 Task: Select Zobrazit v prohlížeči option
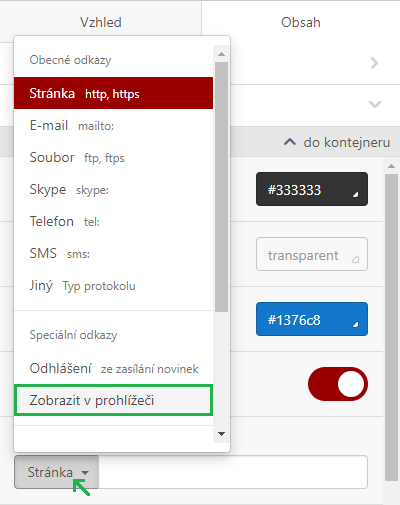click(x=113, y=400)
